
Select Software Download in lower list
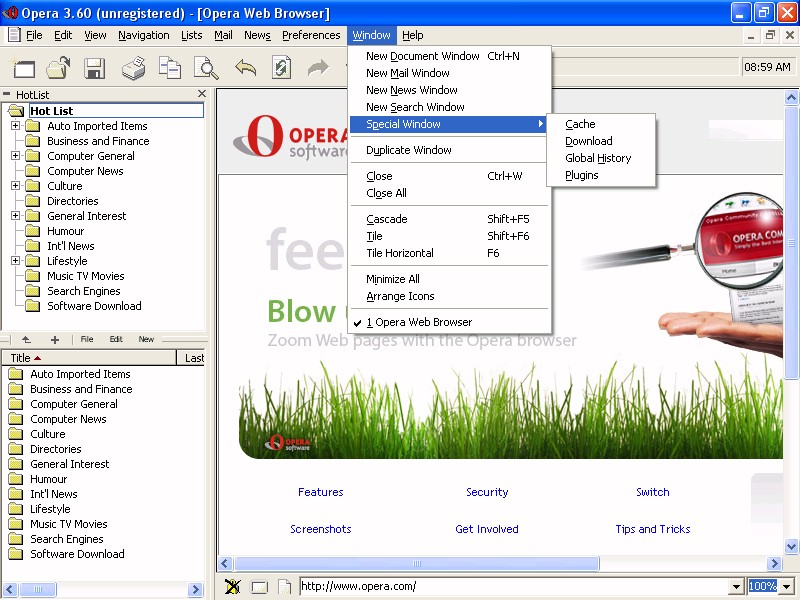click(77, 554)
